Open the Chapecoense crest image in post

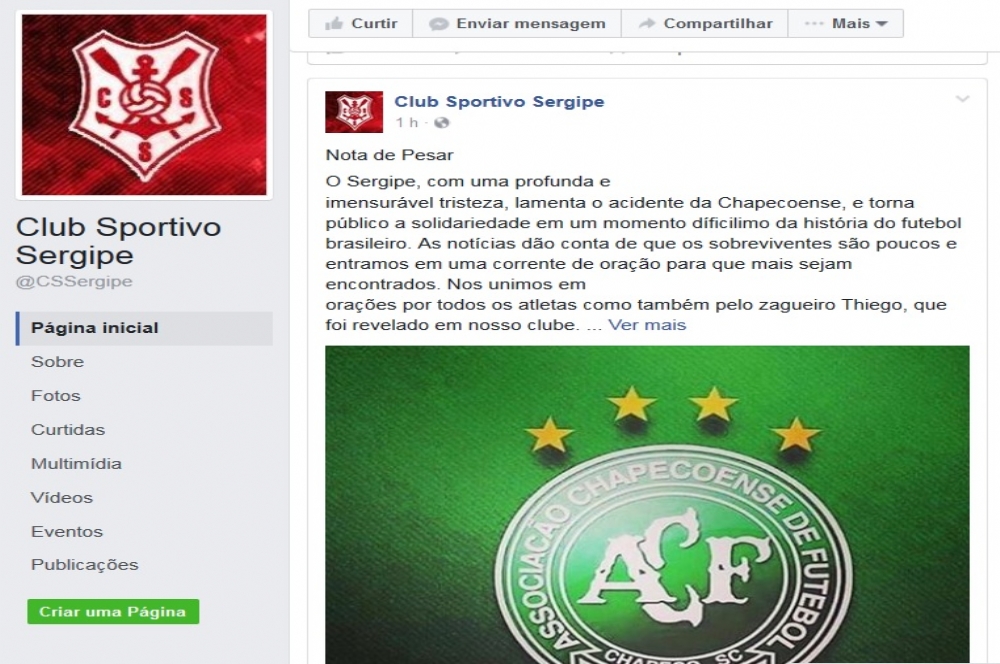647,504
